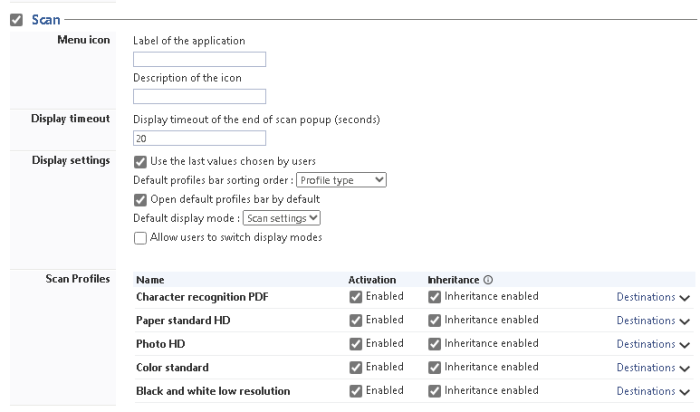Click the Description of the icon field

click(x=199, y=96)
